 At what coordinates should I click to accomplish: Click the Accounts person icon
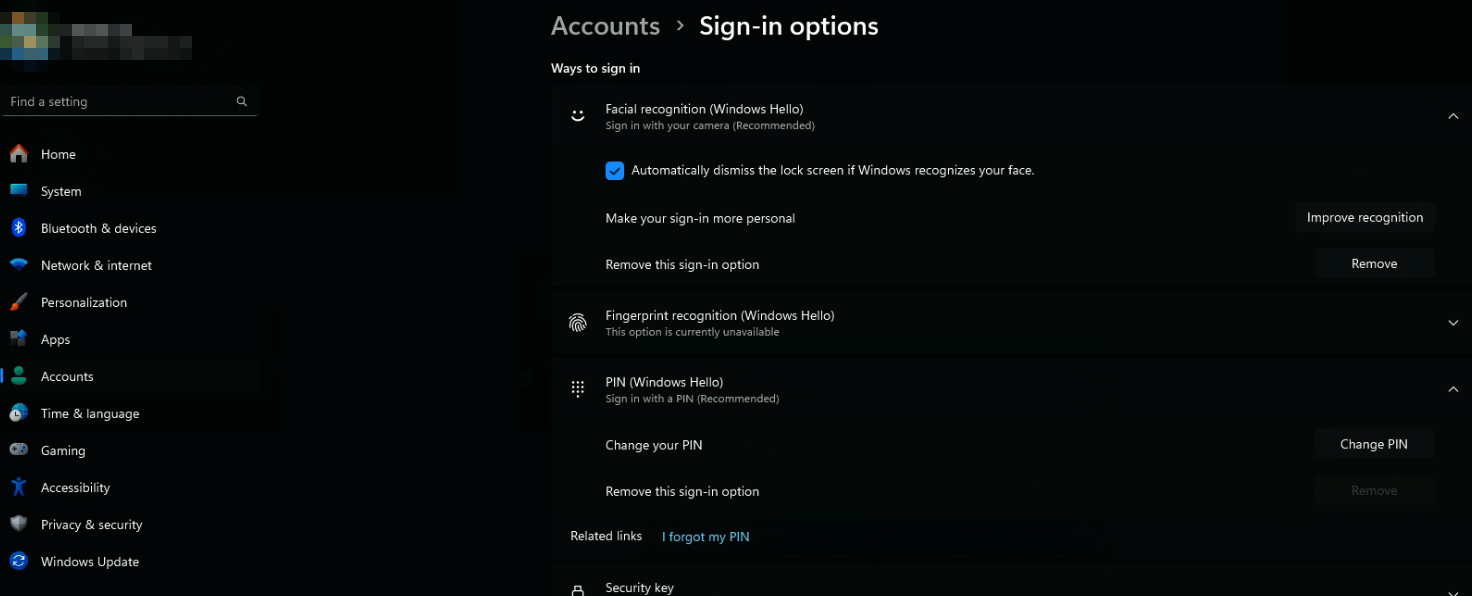coord(18,376)
